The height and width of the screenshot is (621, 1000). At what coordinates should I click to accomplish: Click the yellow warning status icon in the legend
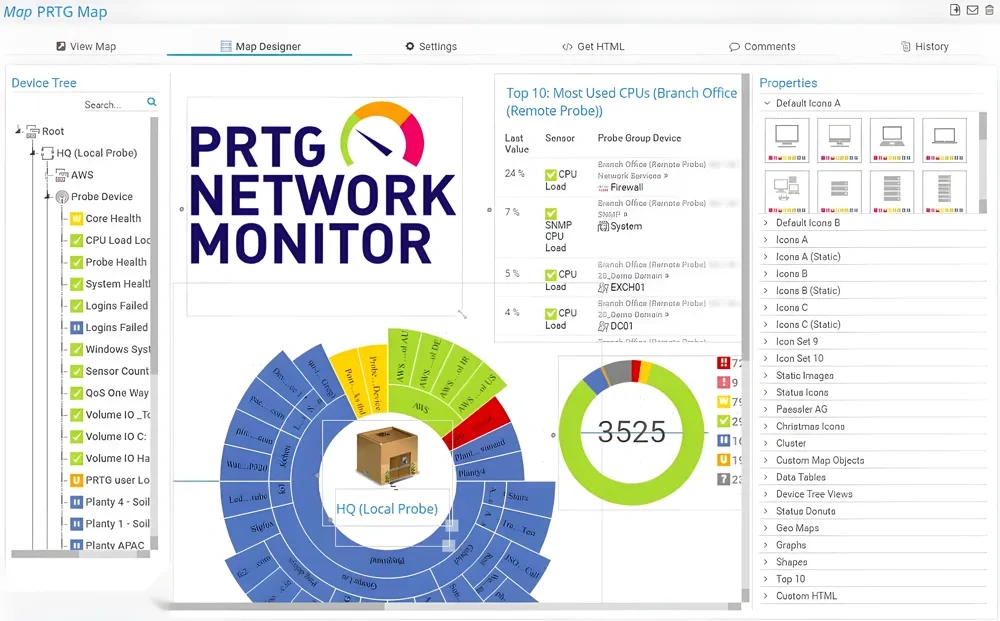click(x=723, y=402)
